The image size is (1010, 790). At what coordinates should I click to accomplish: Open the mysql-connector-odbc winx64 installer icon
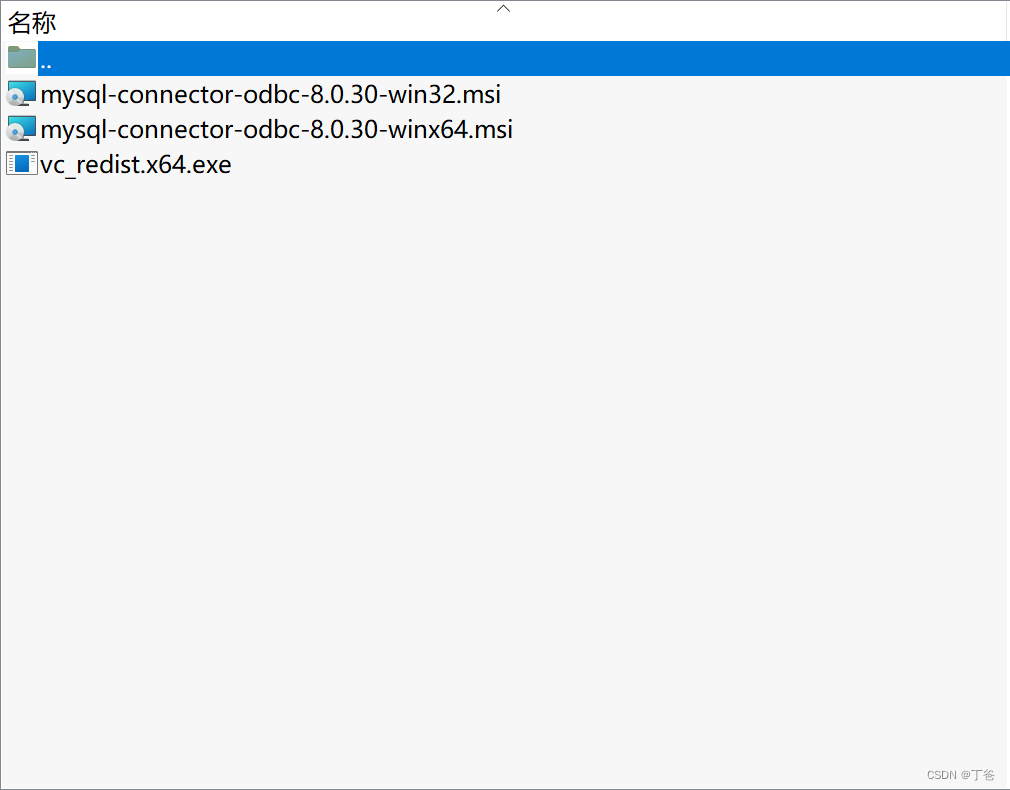pos(20,128)
